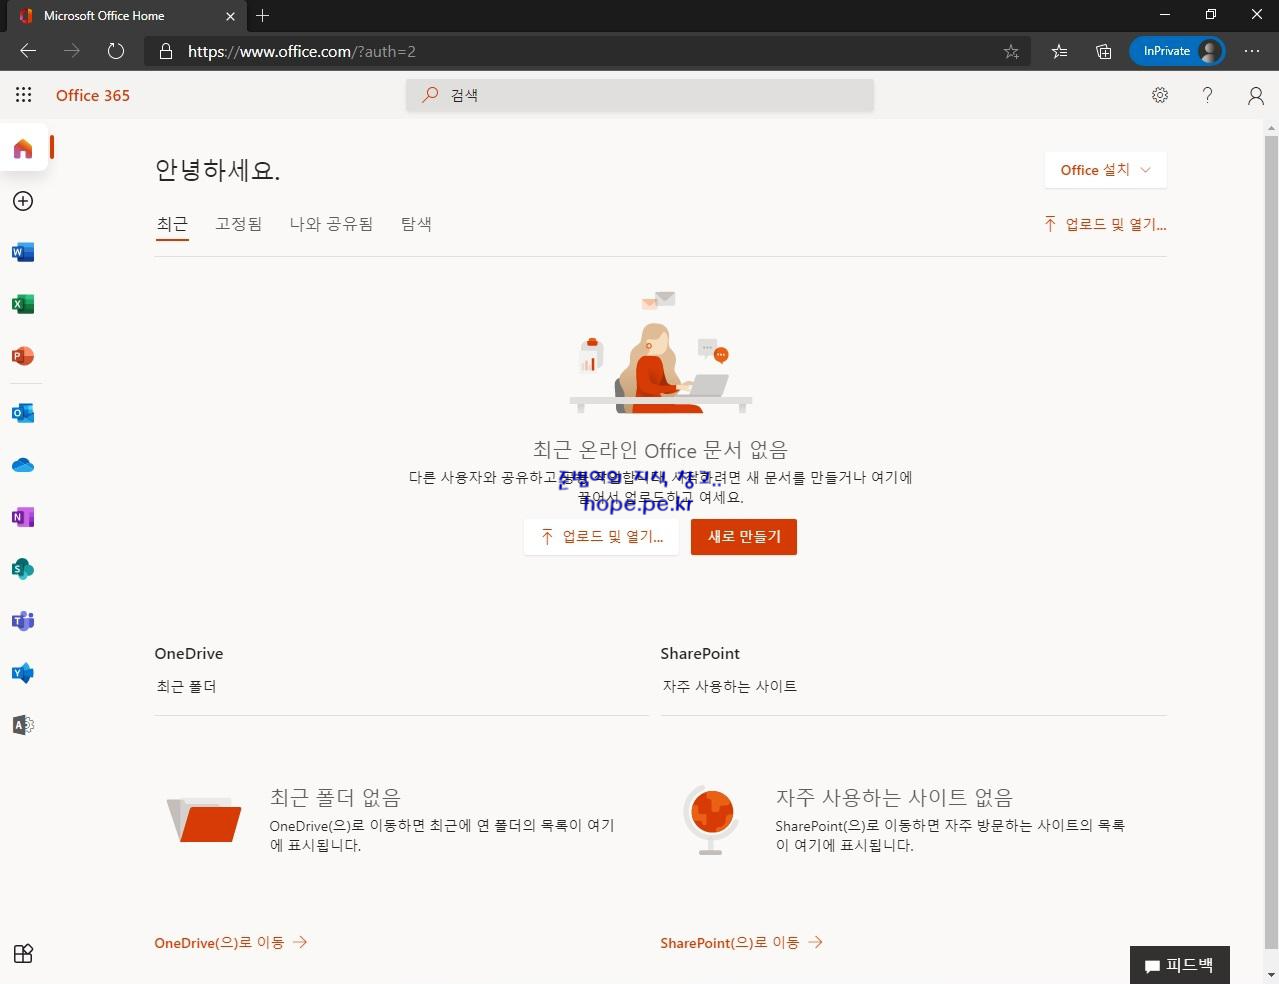
Task: Click the Office 365 title link
Action: pos(93,95)
